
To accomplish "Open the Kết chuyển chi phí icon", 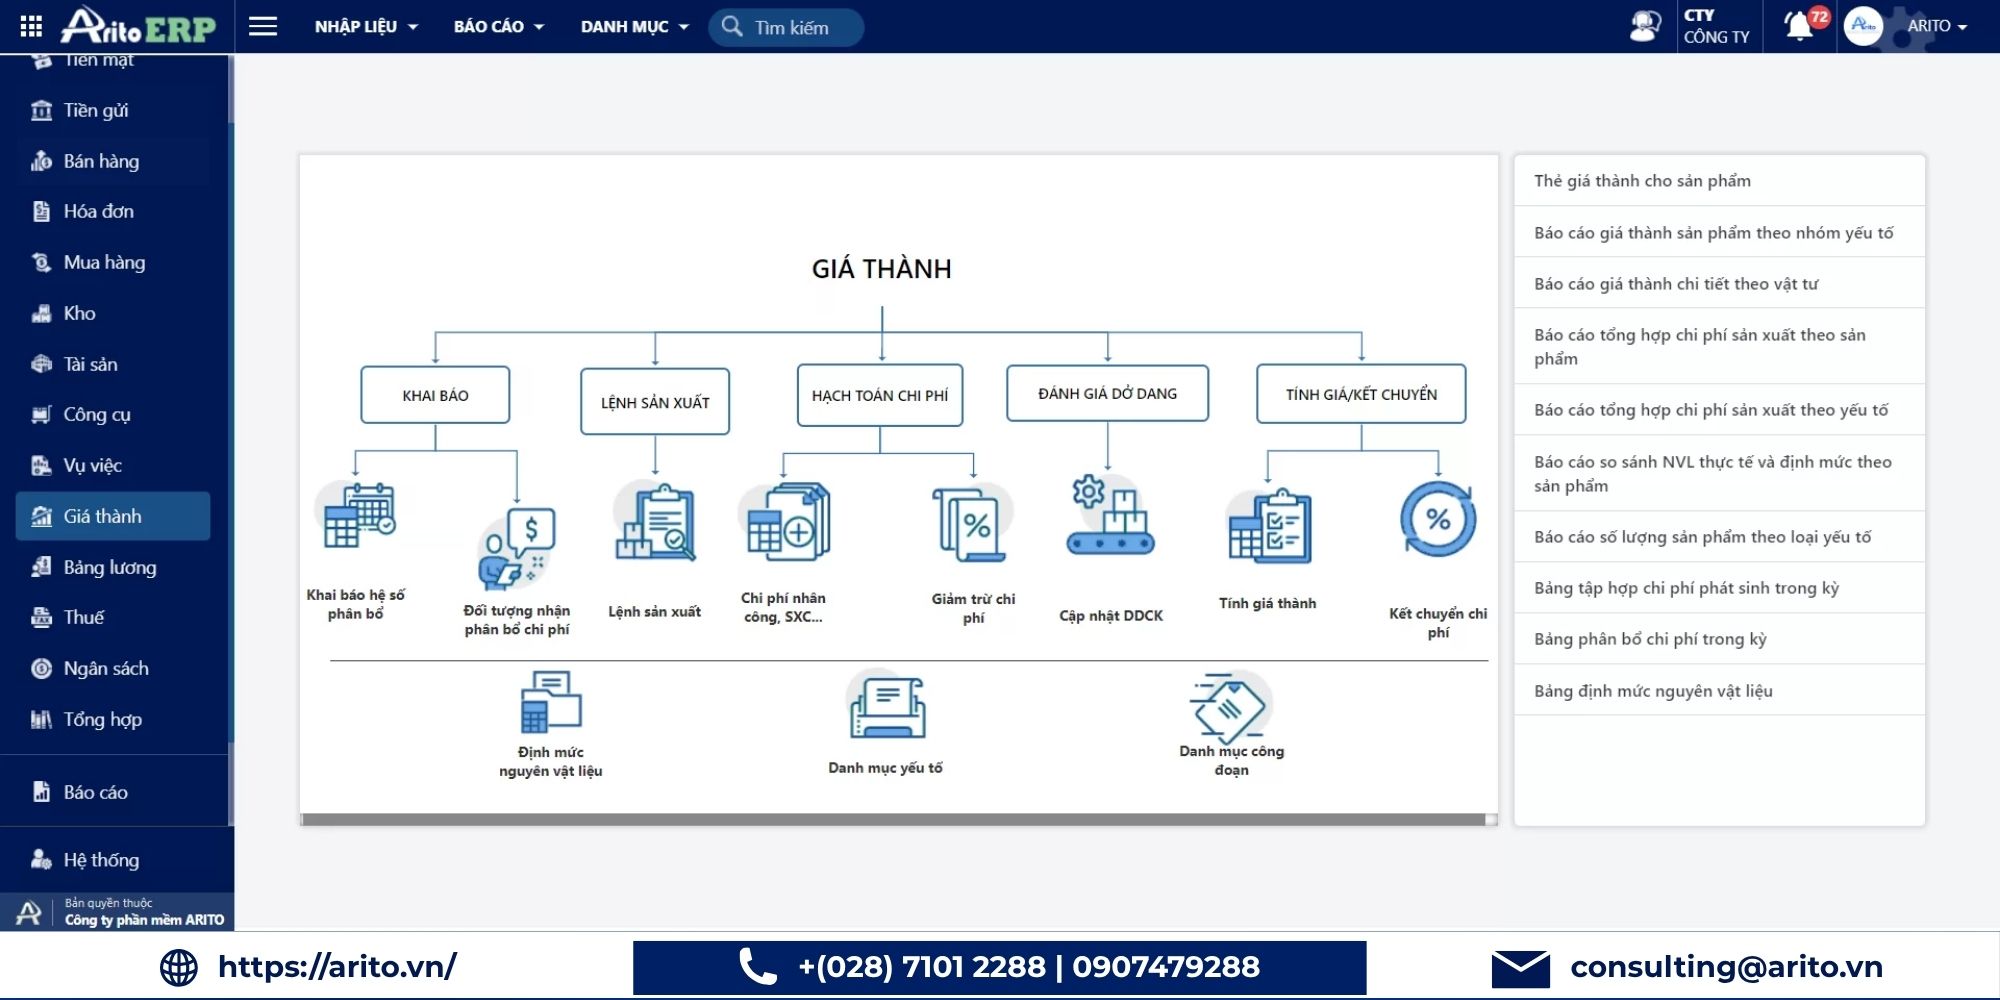I will pyautogui.click(x=1438, y=520).
